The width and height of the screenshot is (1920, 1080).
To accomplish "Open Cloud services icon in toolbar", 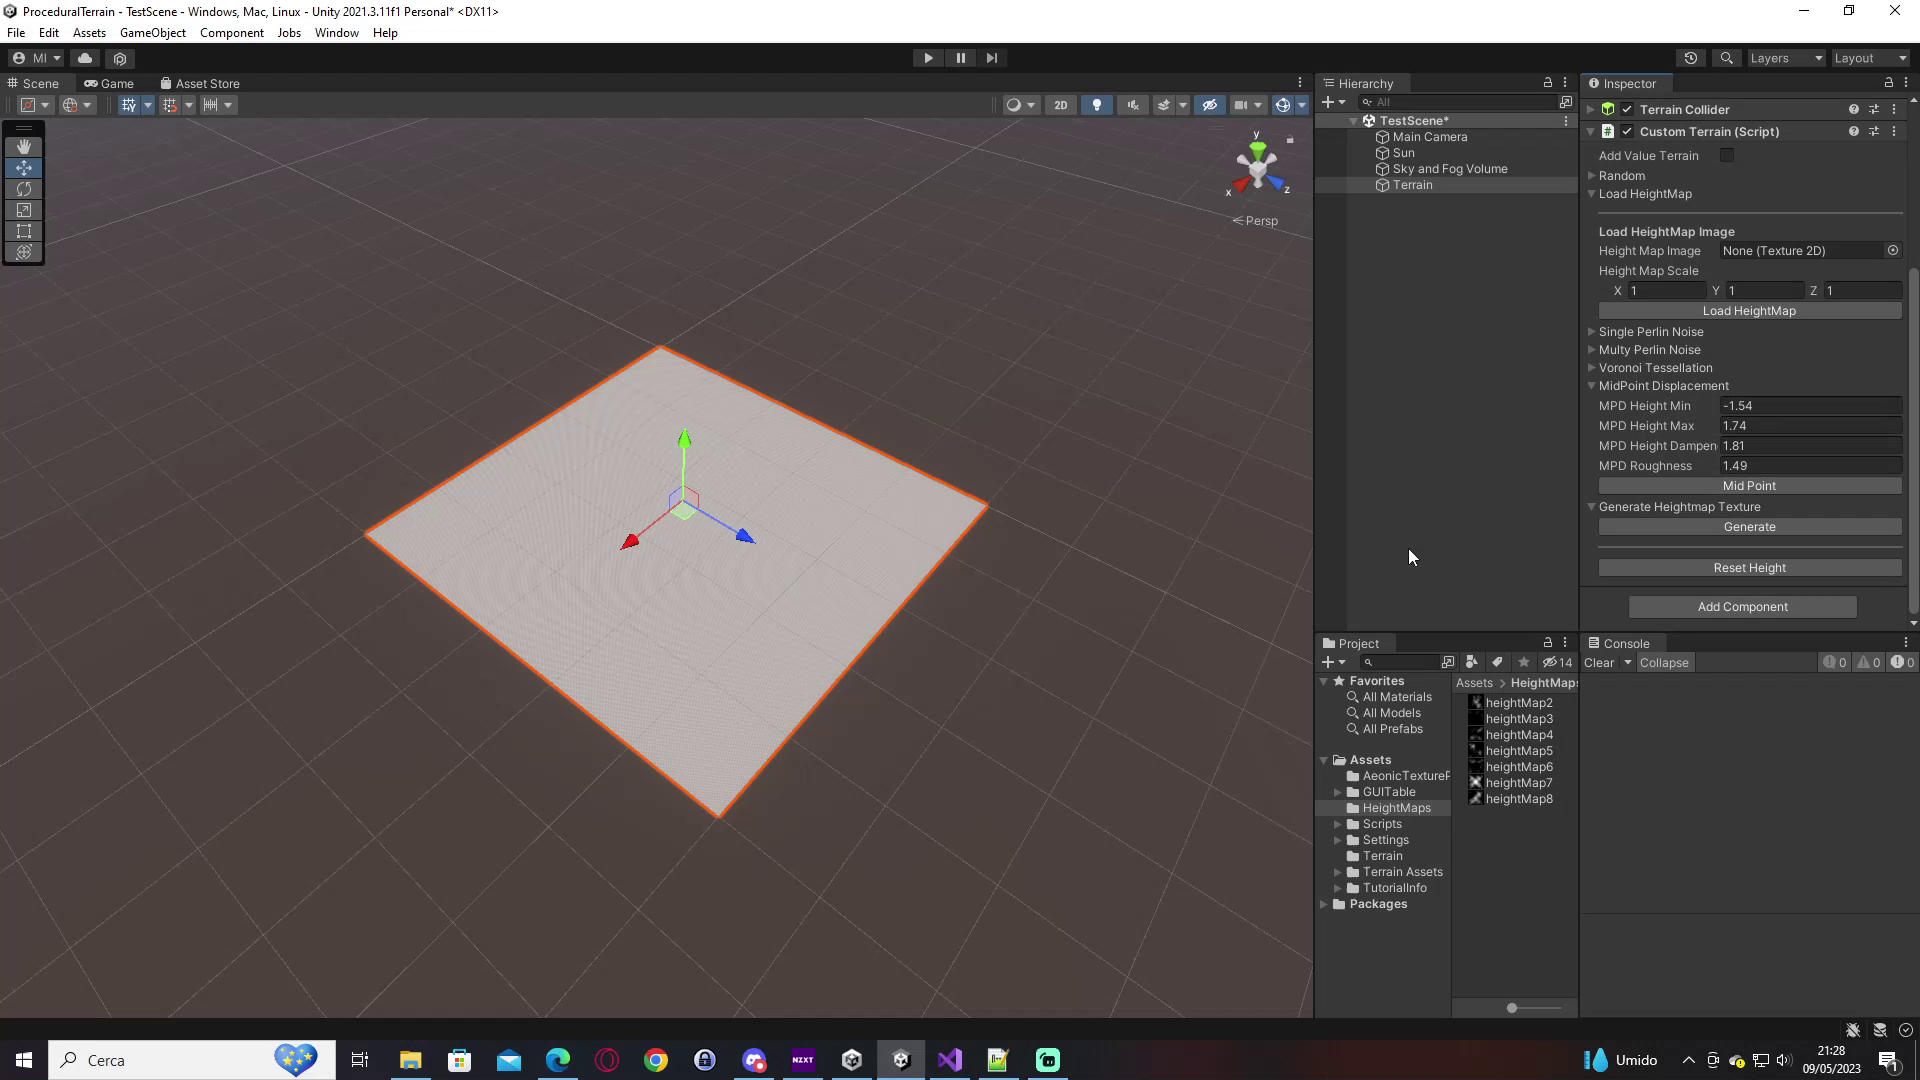I will [x=85, y=58].
